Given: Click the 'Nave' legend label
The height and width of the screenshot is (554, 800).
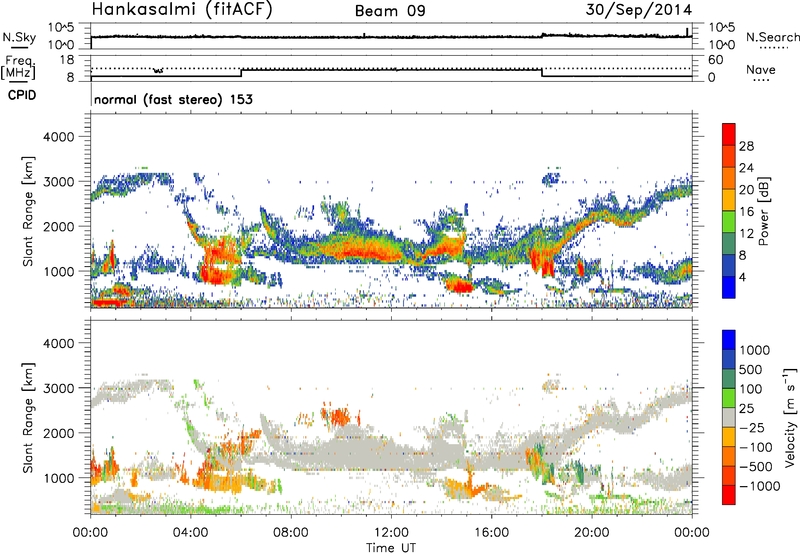Looking at the screenshot, I should coord(761,69).
